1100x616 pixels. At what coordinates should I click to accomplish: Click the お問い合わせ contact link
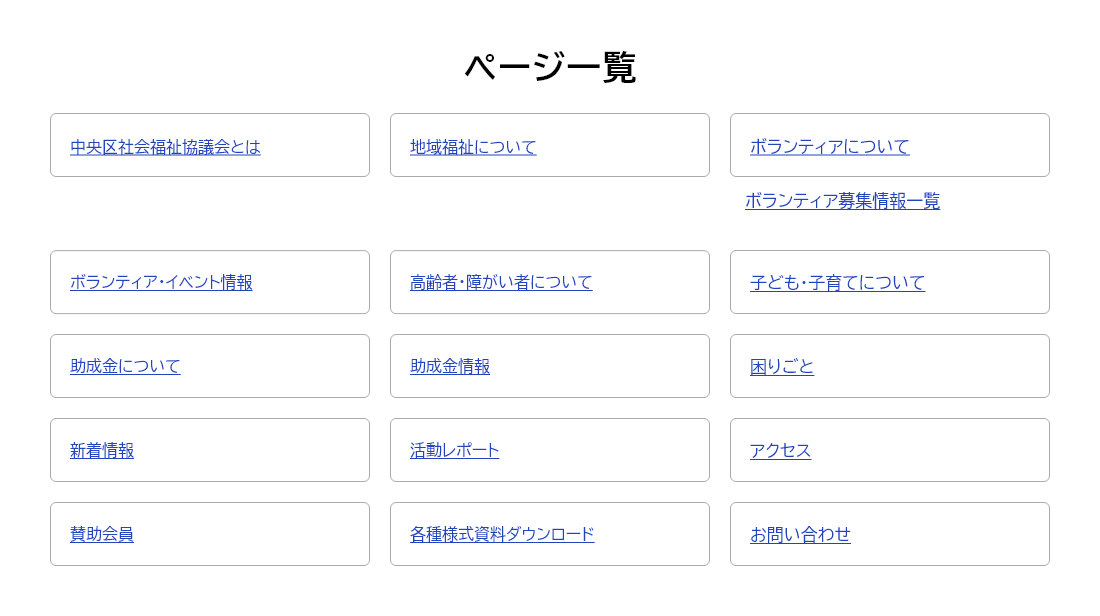pyautogui.click(x=800, y=535)
